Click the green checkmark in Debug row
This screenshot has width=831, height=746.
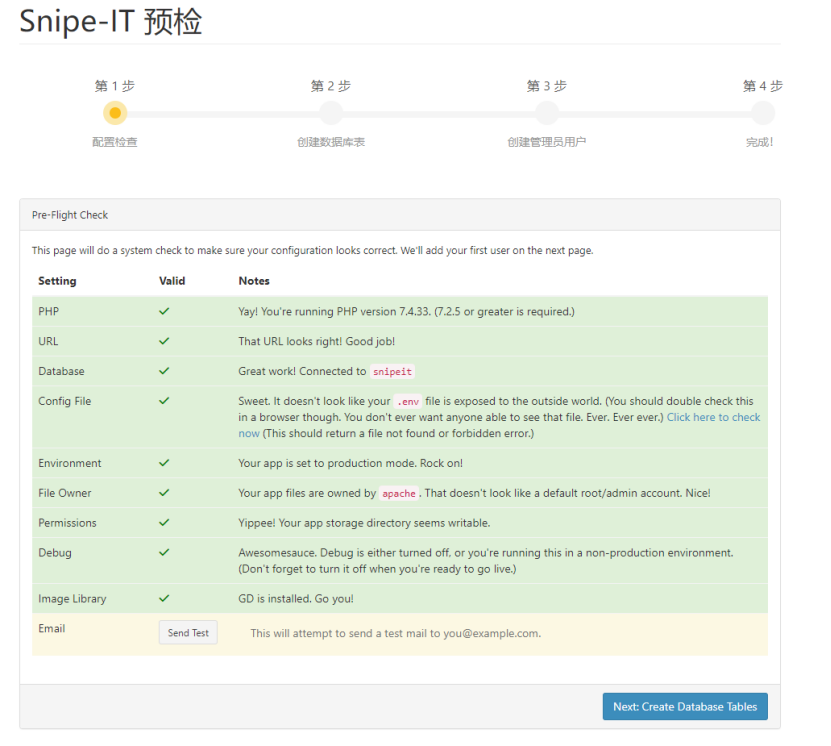tap(164, 552)
